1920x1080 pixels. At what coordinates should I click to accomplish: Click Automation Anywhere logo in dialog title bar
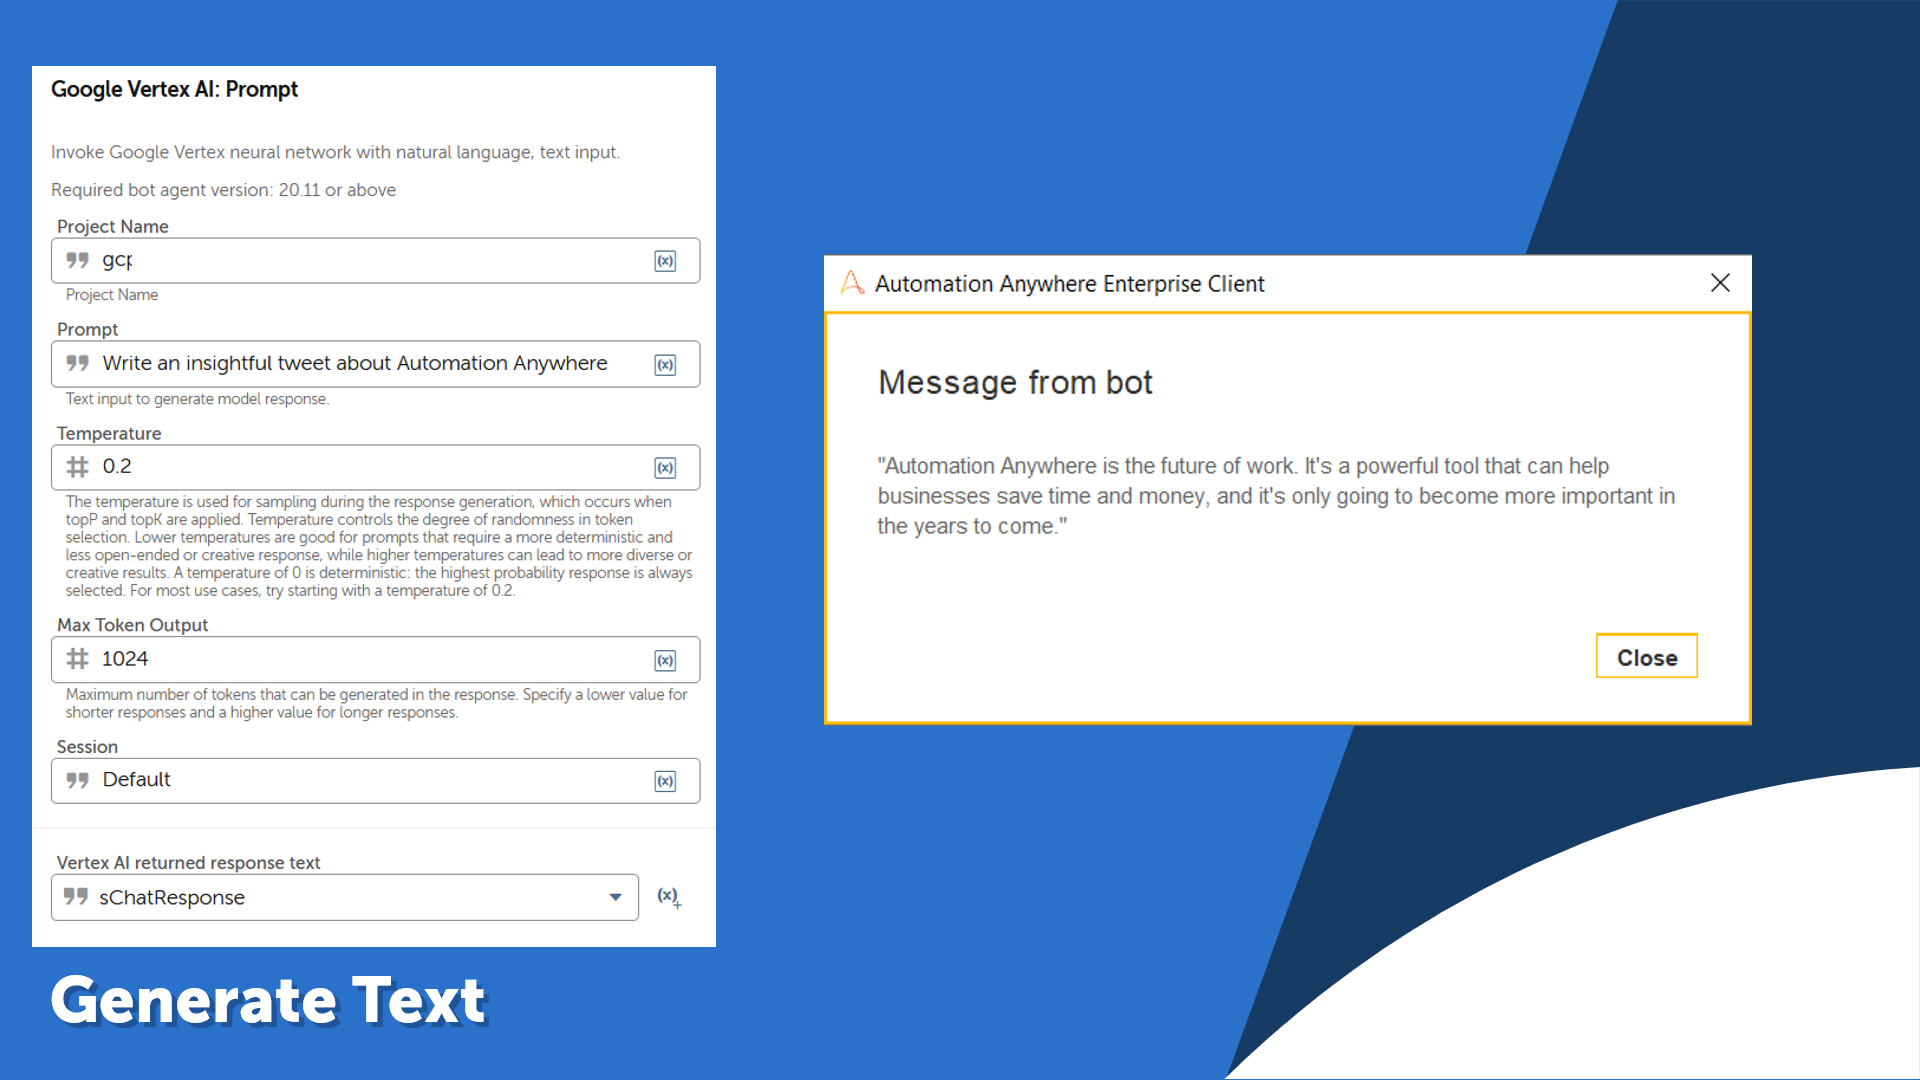852,283
